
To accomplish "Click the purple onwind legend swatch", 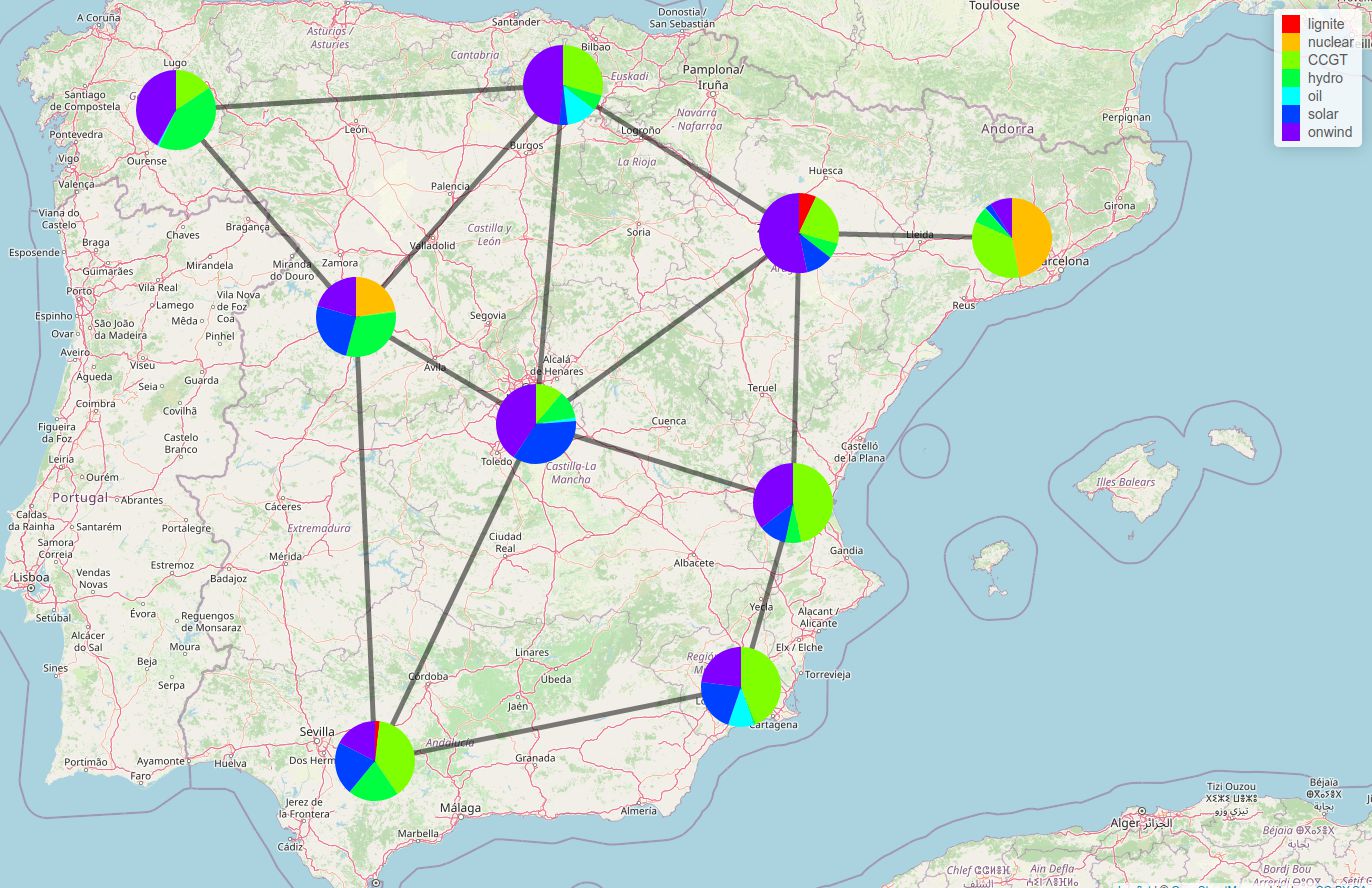I will click(1291, 132).
